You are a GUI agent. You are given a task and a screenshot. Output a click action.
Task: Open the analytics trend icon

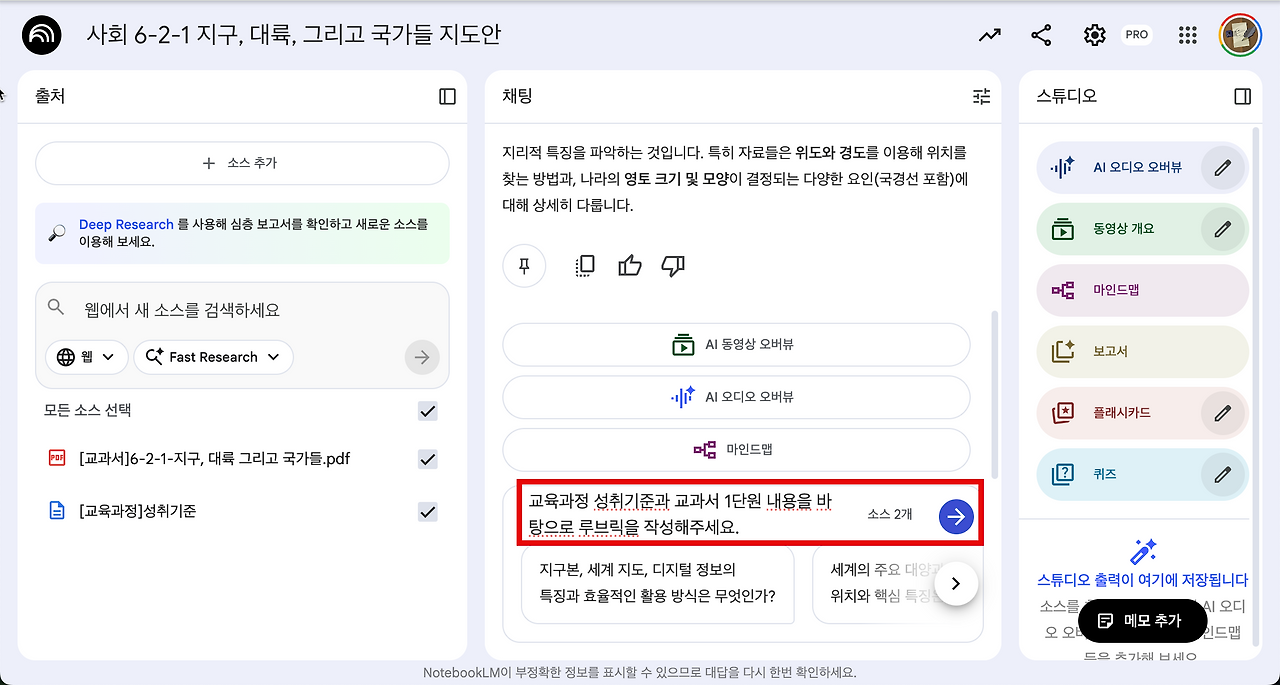(x=989, y=35)
